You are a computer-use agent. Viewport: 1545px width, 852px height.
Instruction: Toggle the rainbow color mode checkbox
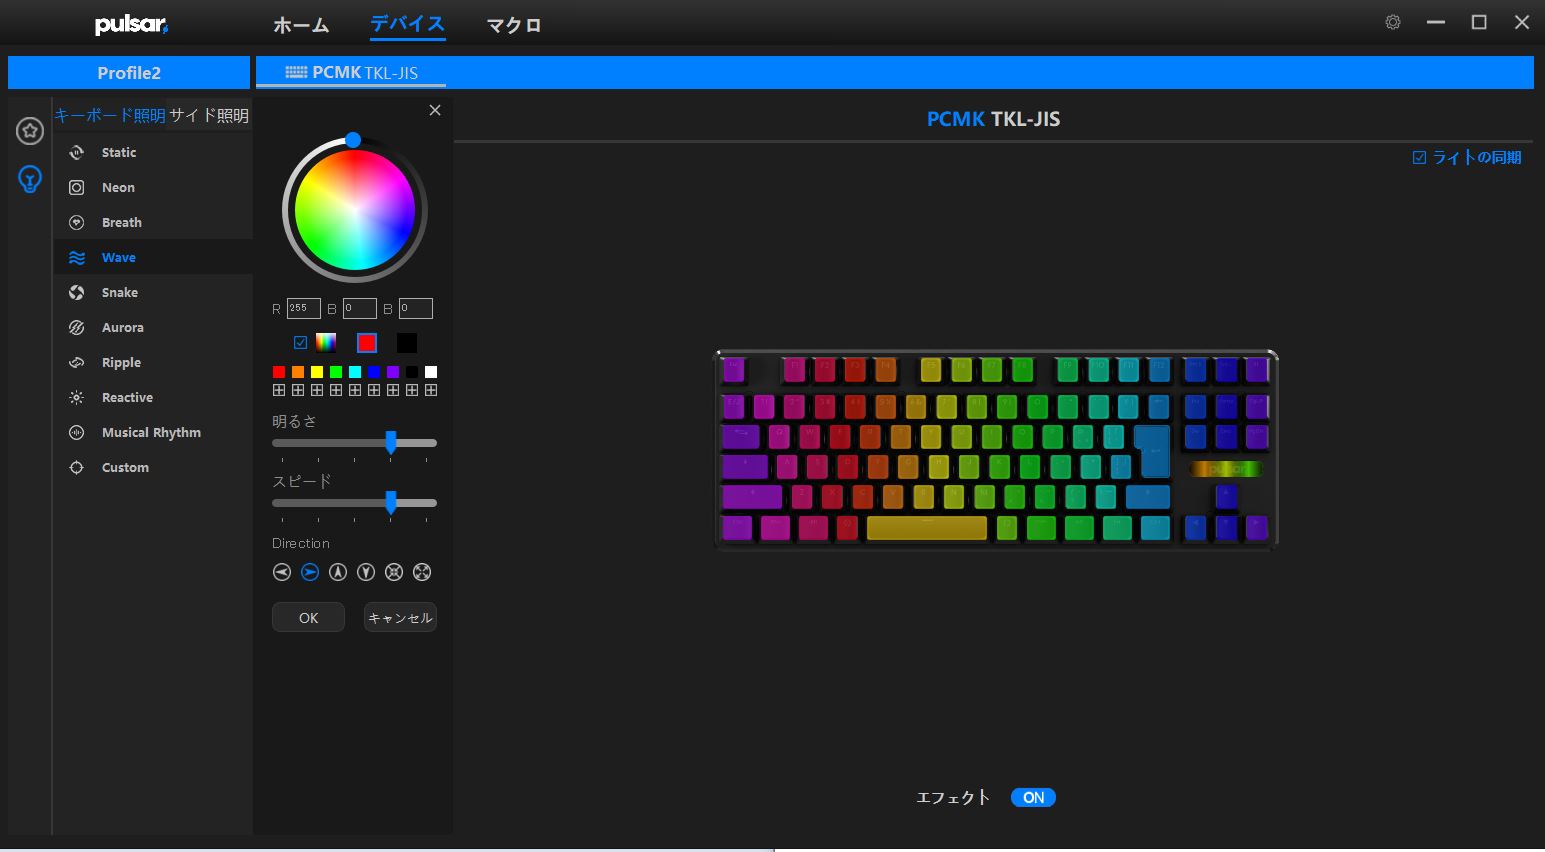coord(300,342)
